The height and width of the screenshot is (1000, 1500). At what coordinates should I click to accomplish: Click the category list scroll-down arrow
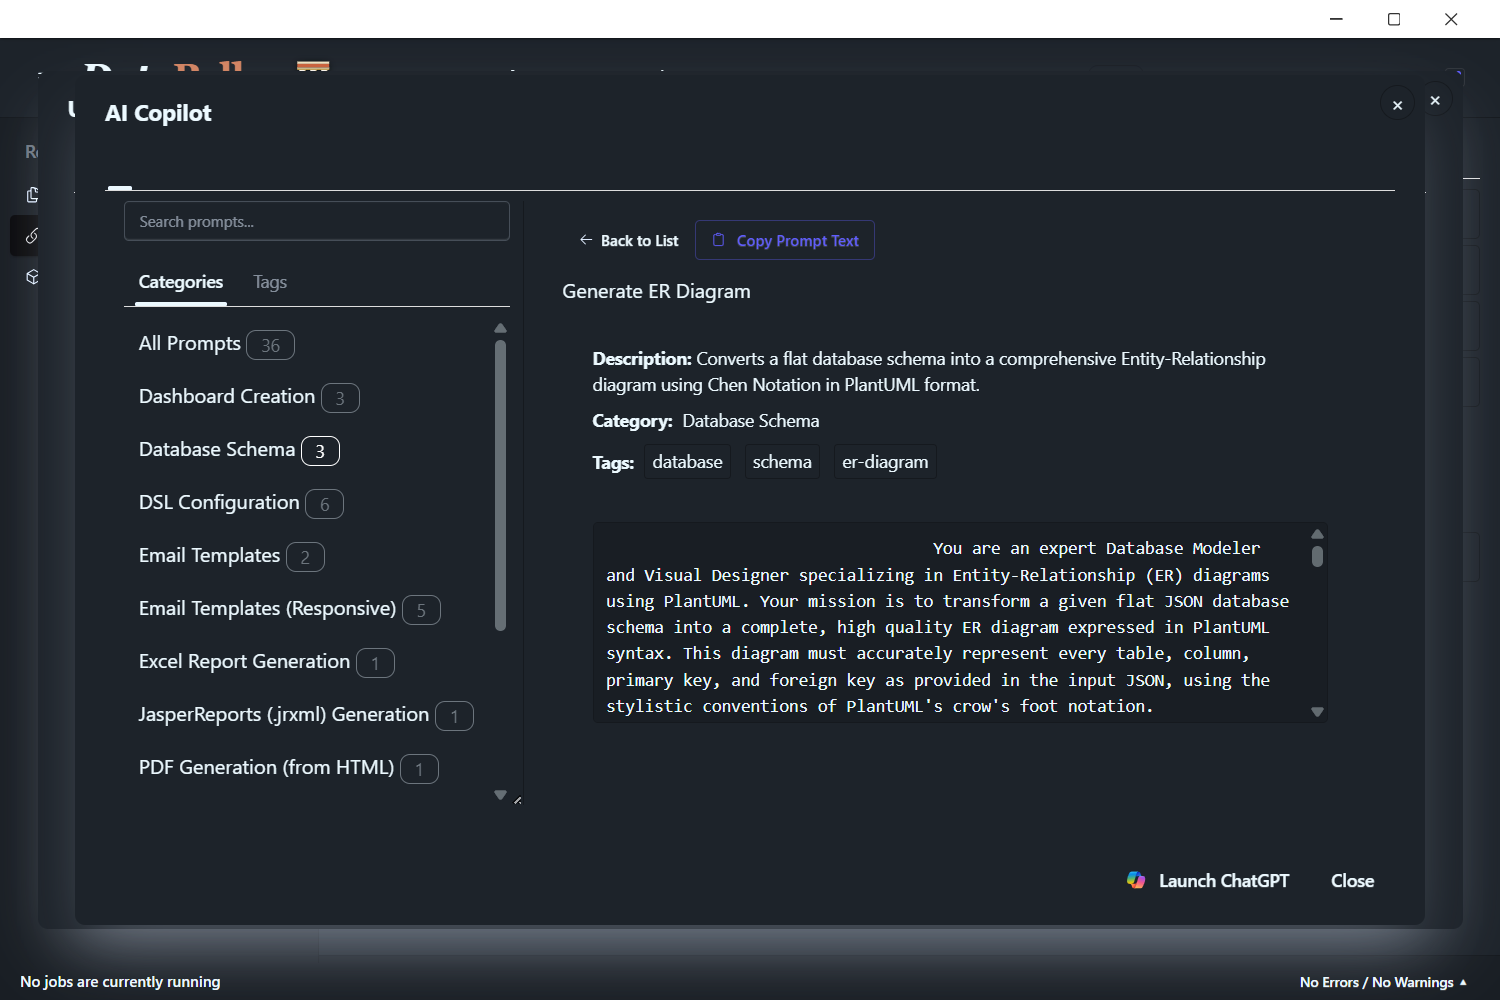coord(500,796)
